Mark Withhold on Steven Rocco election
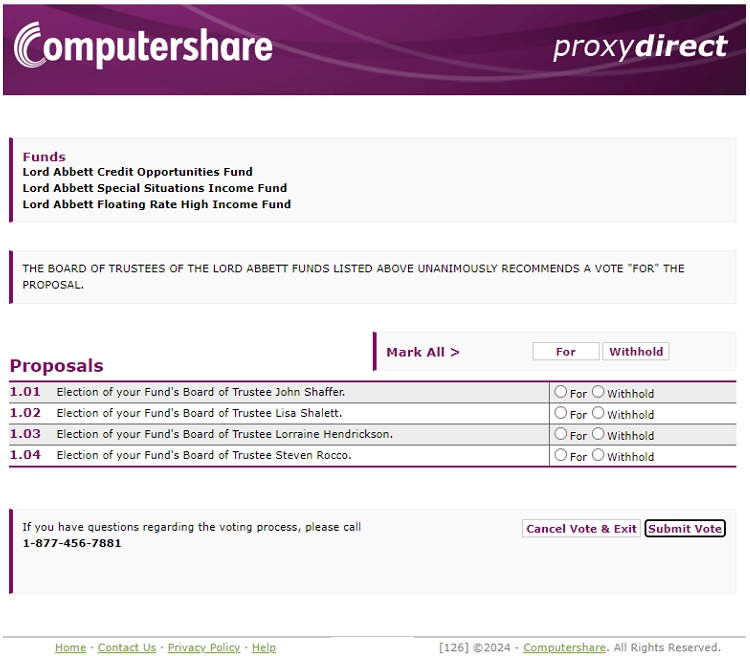The height and width of the screenshot is (656, 750). tap(598, 456)
